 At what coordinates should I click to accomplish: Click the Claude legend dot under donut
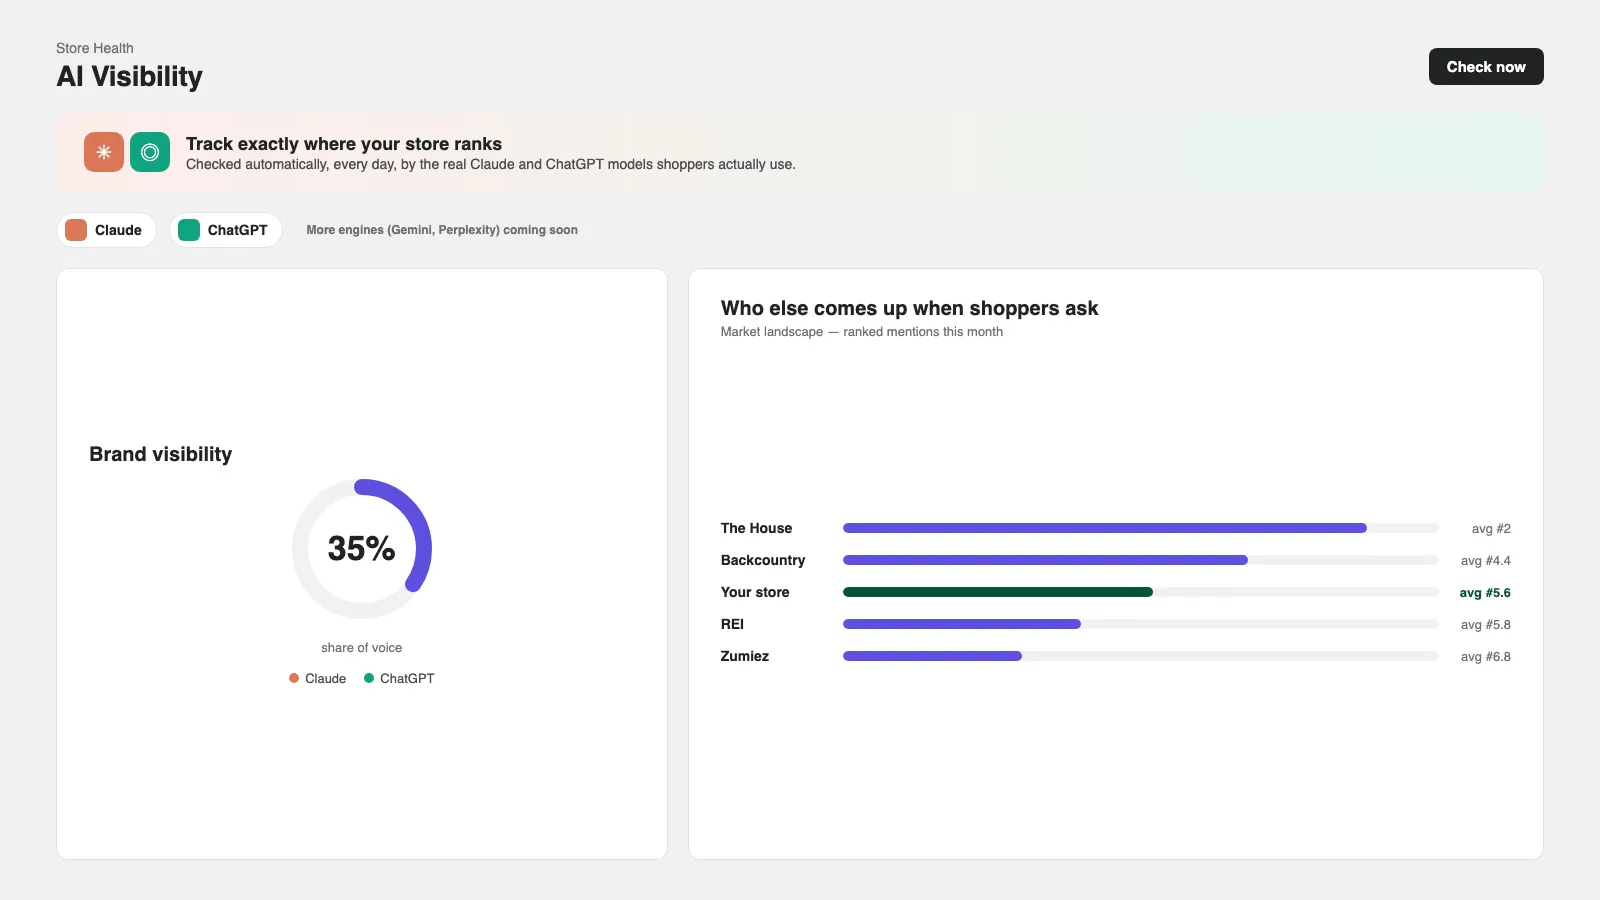pyautogui.click(x=294, y=678)
